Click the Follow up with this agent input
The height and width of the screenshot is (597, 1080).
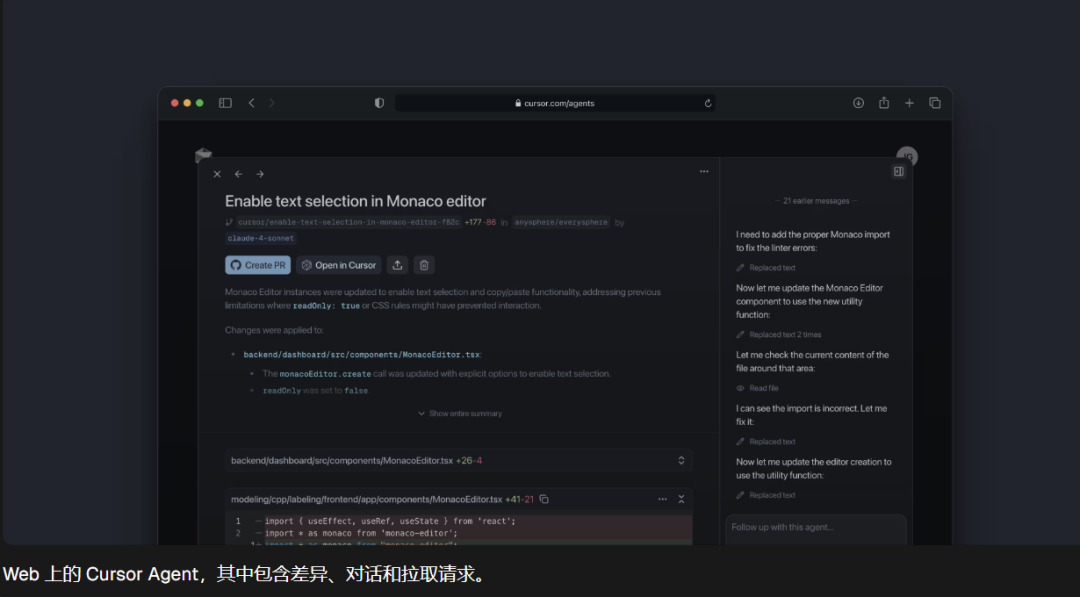[x=816, y=529]
